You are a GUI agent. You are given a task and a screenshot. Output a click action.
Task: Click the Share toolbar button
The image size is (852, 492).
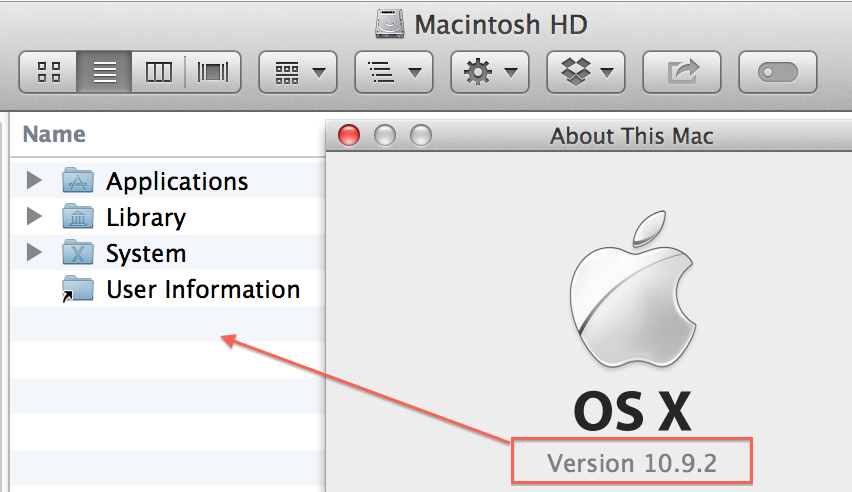[682, 72]
